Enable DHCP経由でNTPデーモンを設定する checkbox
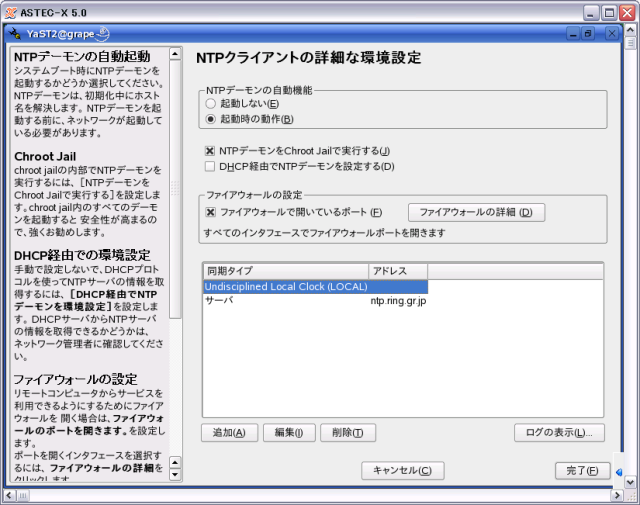Image resolution: width=640 pixels, height=505 pixels. 209,167
